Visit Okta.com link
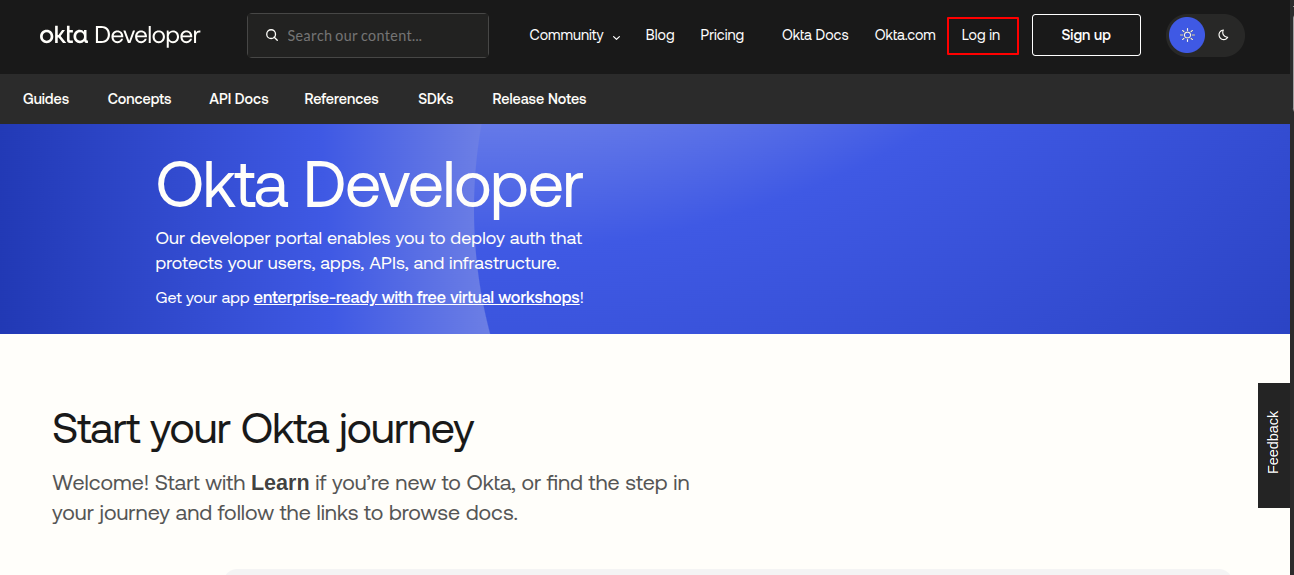This screenshot has height=575, width=1294. (905, 35)
